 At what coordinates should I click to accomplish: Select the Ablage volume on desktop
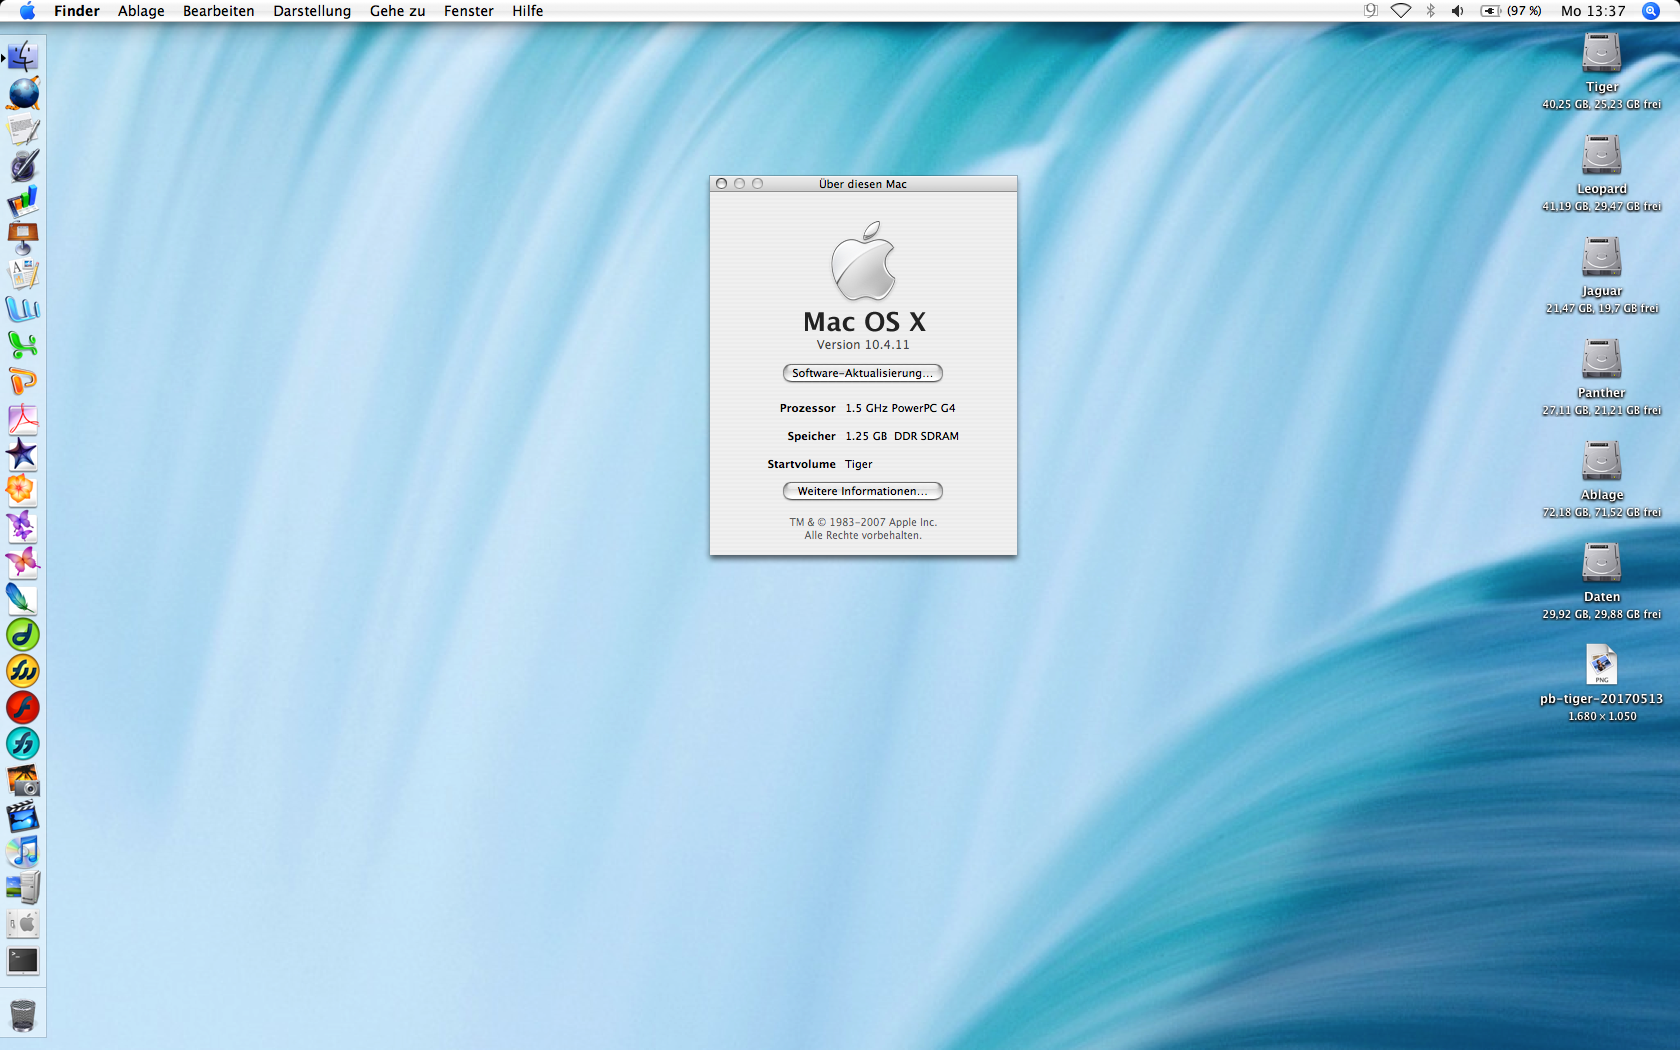[1602, 461]
